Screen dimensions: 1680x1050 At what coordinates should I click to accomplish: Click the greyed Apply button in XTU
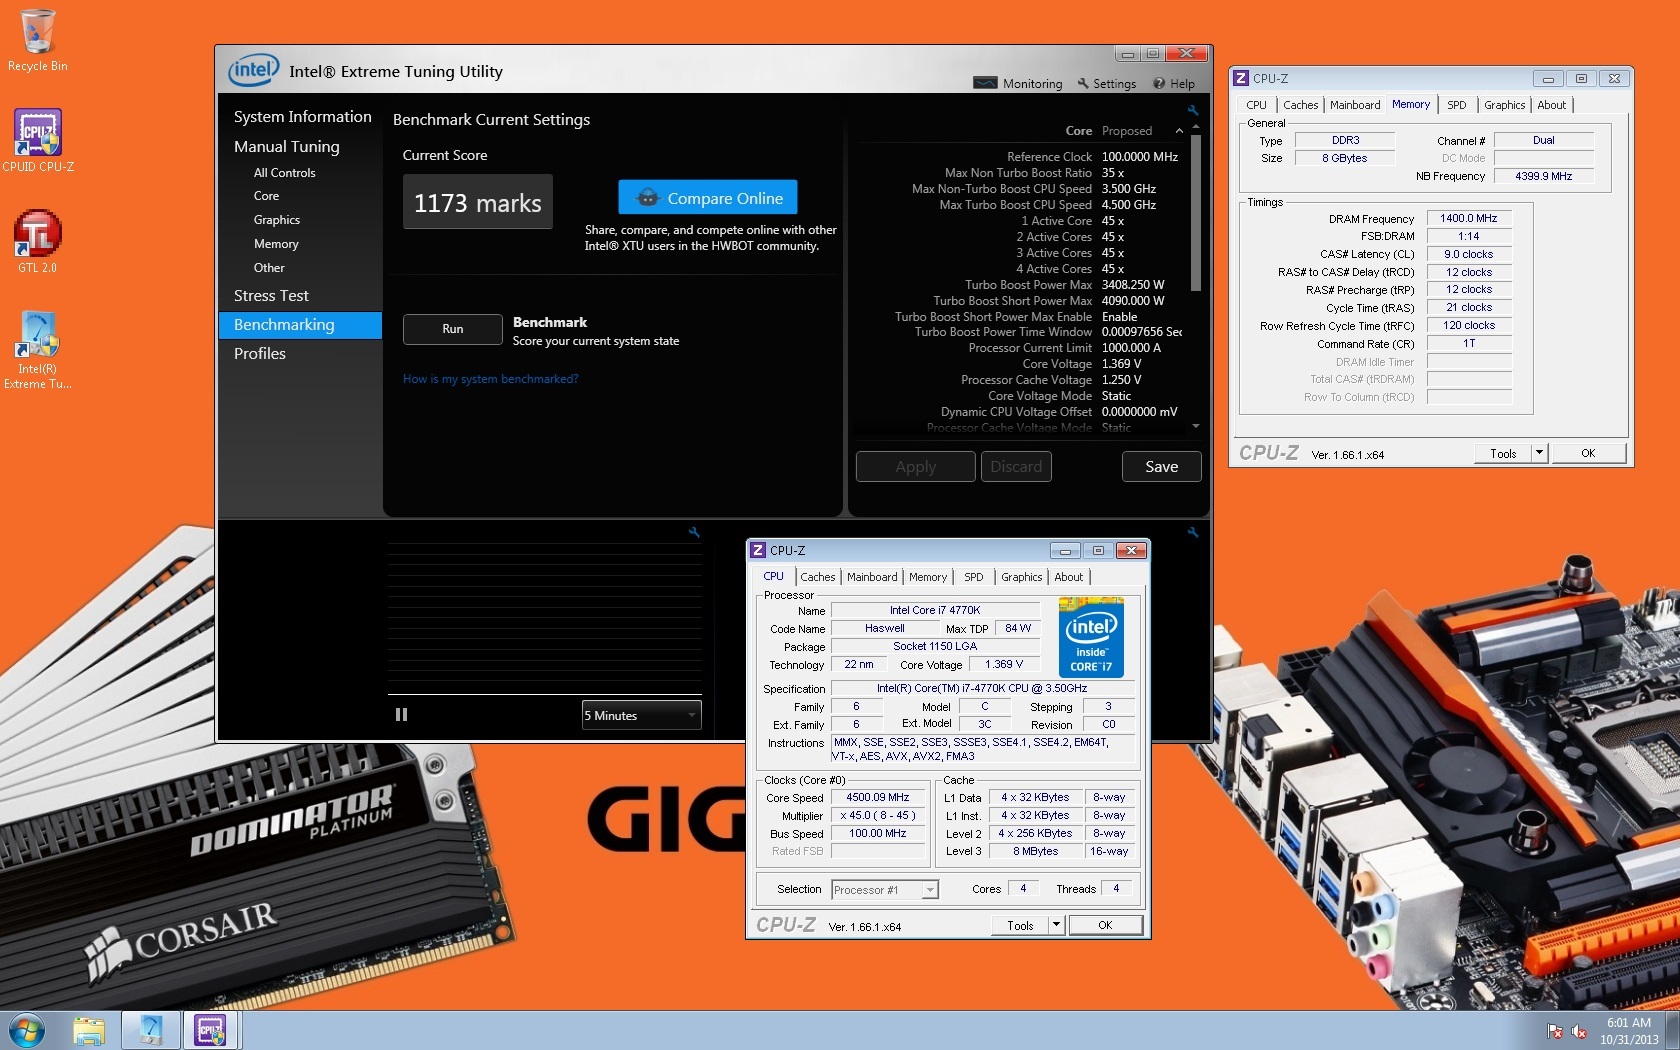tap(915, 466)
